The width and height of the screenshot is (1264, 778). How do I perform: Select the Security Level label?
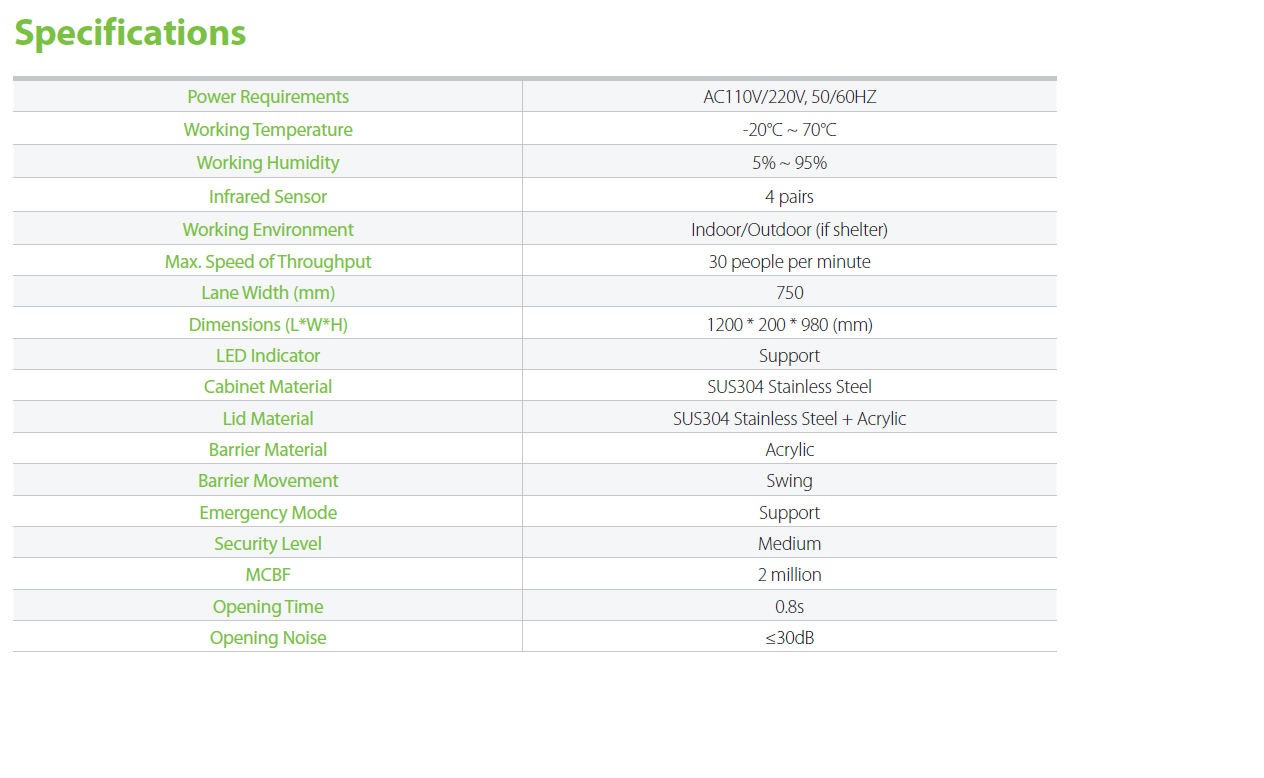(268, 544)
